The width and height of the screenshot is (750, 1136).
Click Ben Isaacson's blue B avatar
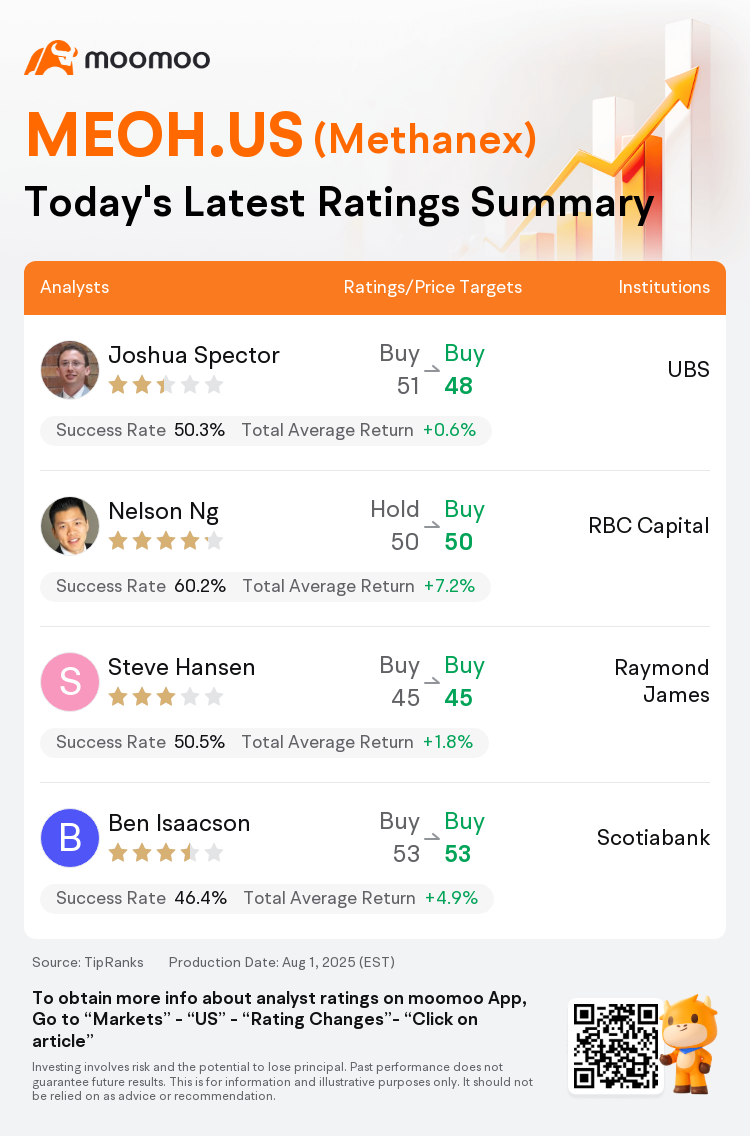pos(70,838)
